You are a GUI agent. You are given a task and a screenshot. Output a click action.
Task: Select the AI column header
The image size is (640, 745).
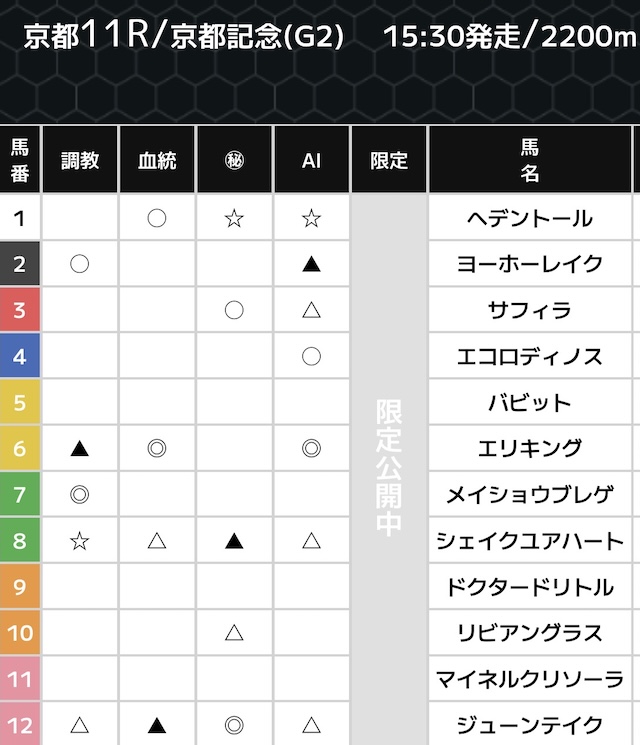(x=311, y=160)
